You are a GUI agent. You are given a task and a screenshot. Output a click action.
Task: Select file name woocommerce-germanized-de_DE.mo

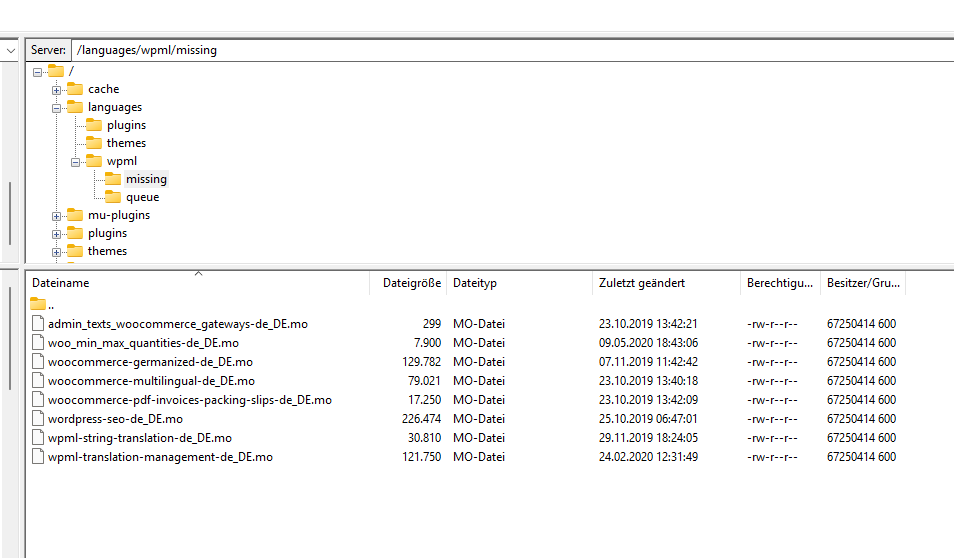[x=150, y=361]
